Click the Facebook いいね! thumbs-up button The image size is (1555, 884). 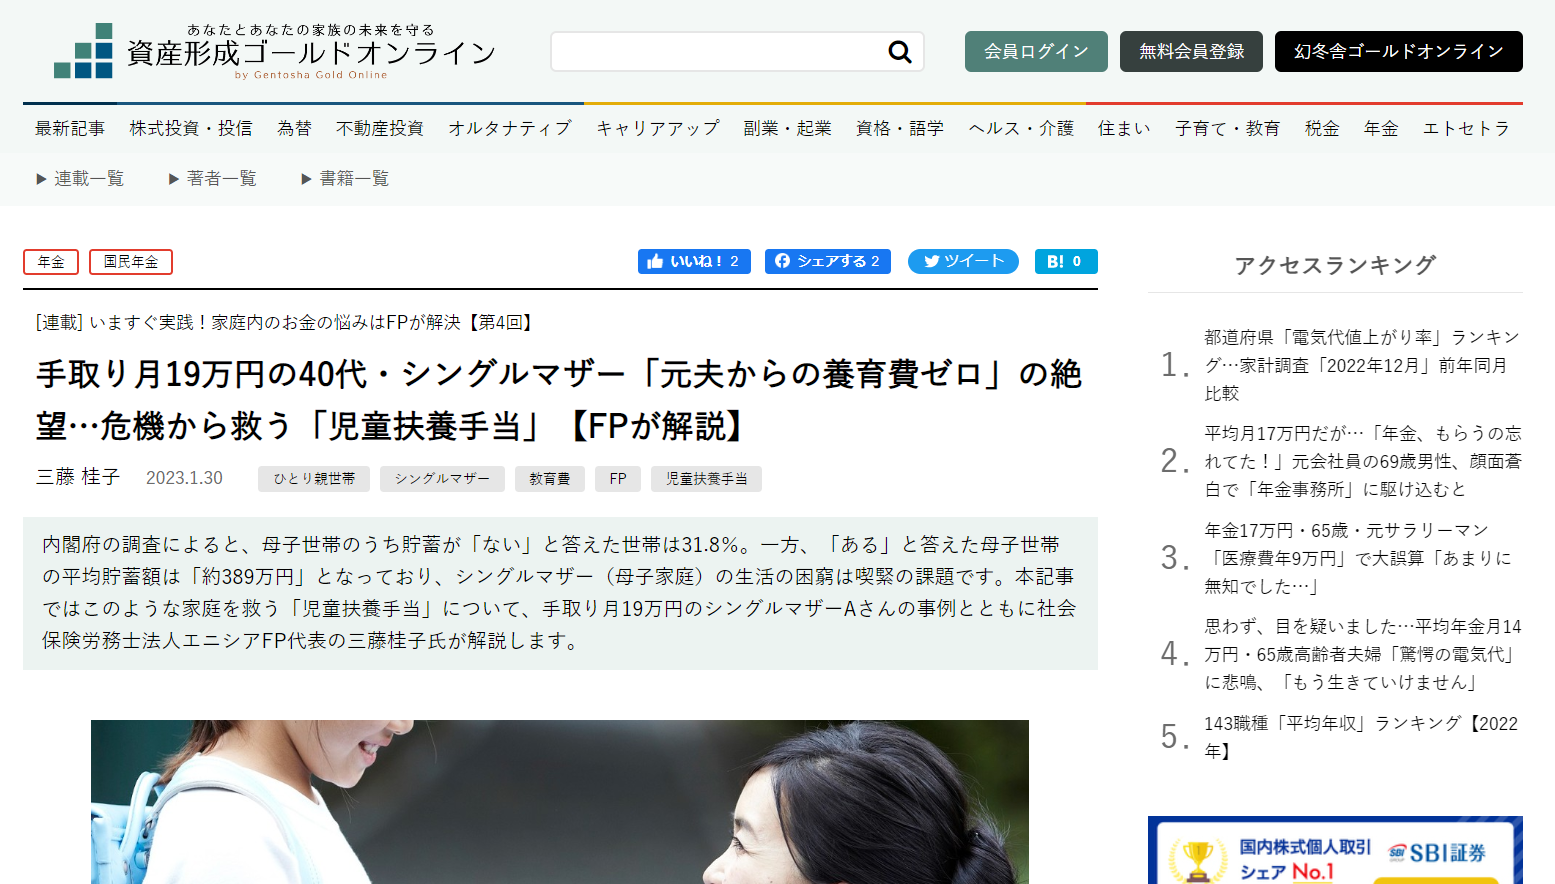694,261
